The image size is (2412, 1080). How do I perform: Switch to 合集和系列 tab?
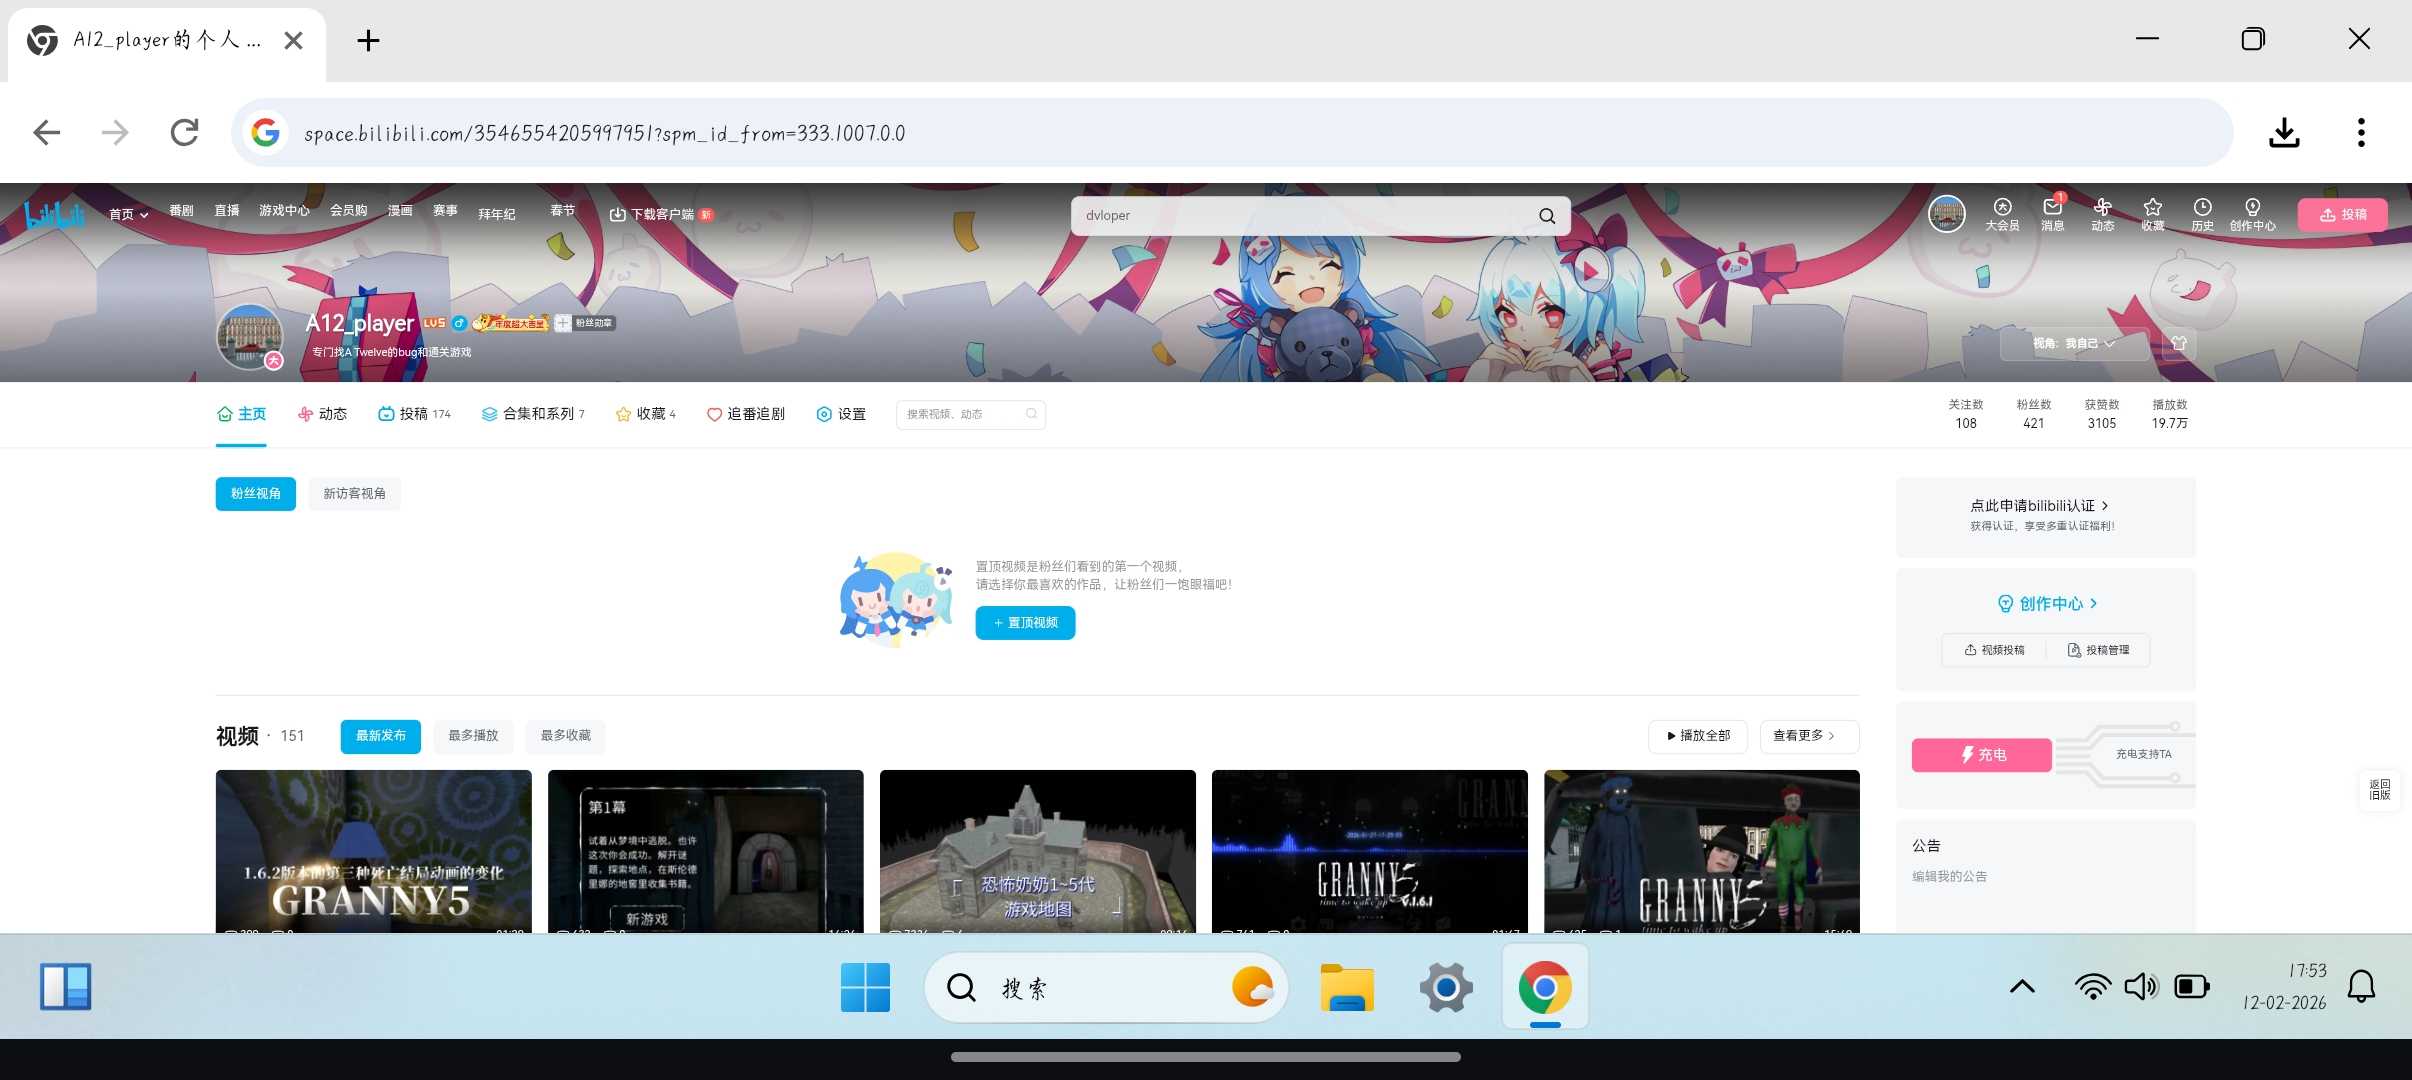tap(532, 414)
